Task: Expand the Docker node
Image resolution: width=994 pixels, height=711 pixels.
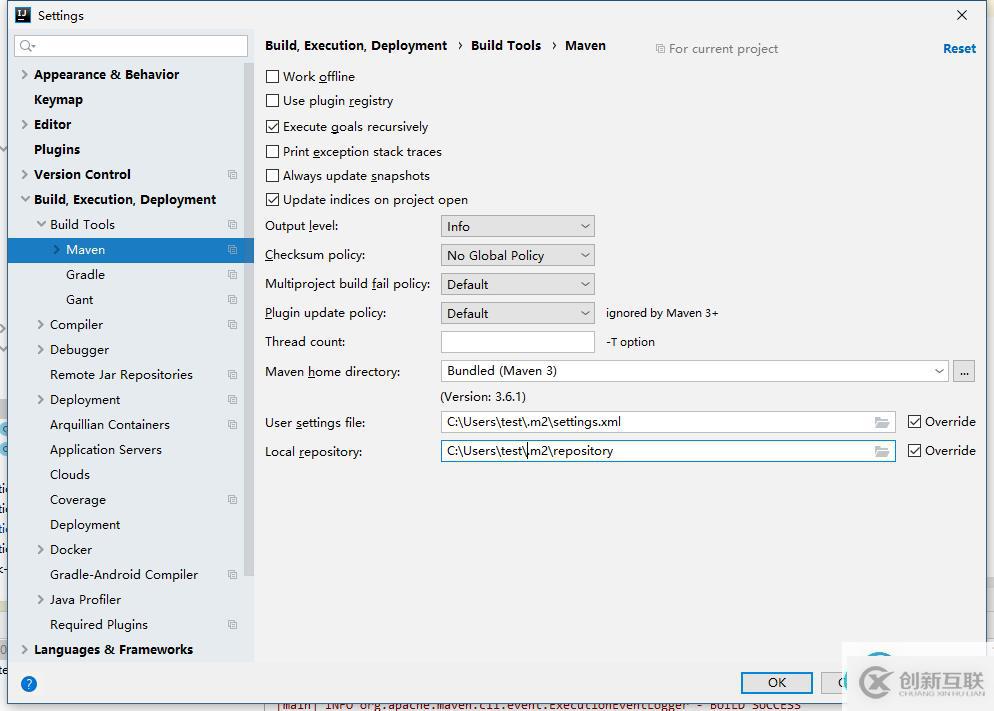Action: [41, 549]
